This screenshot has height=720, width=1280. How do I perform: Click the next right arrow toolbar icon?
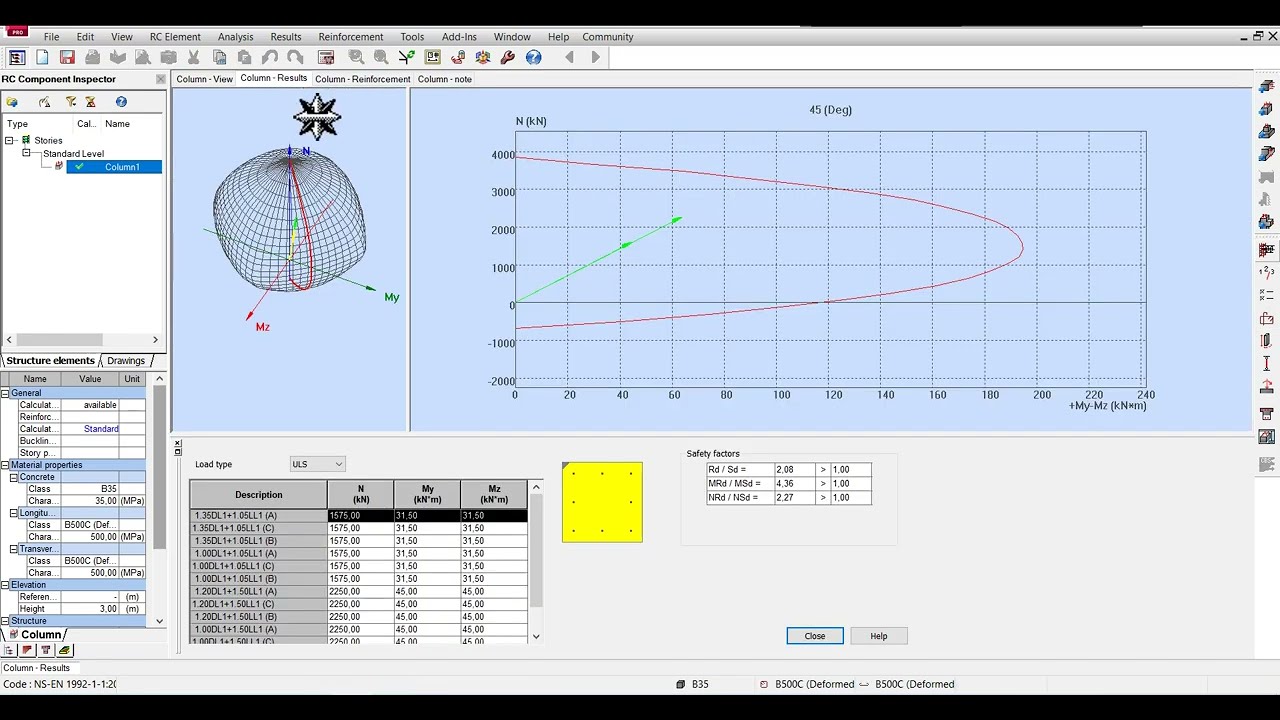[x=596, y=58]
